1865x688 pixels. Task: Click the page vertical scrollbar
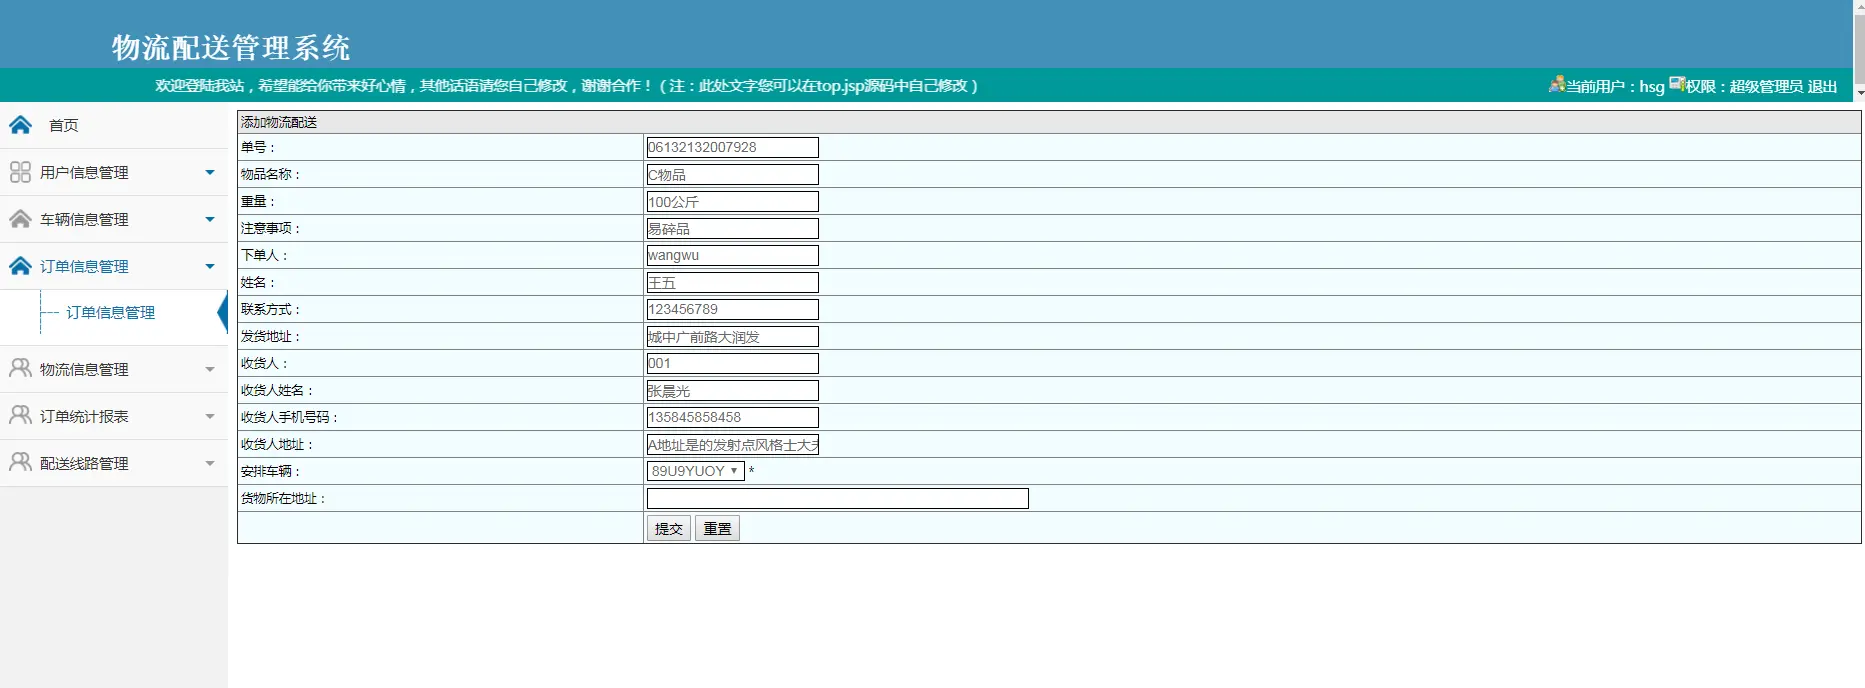[1859, 50]
